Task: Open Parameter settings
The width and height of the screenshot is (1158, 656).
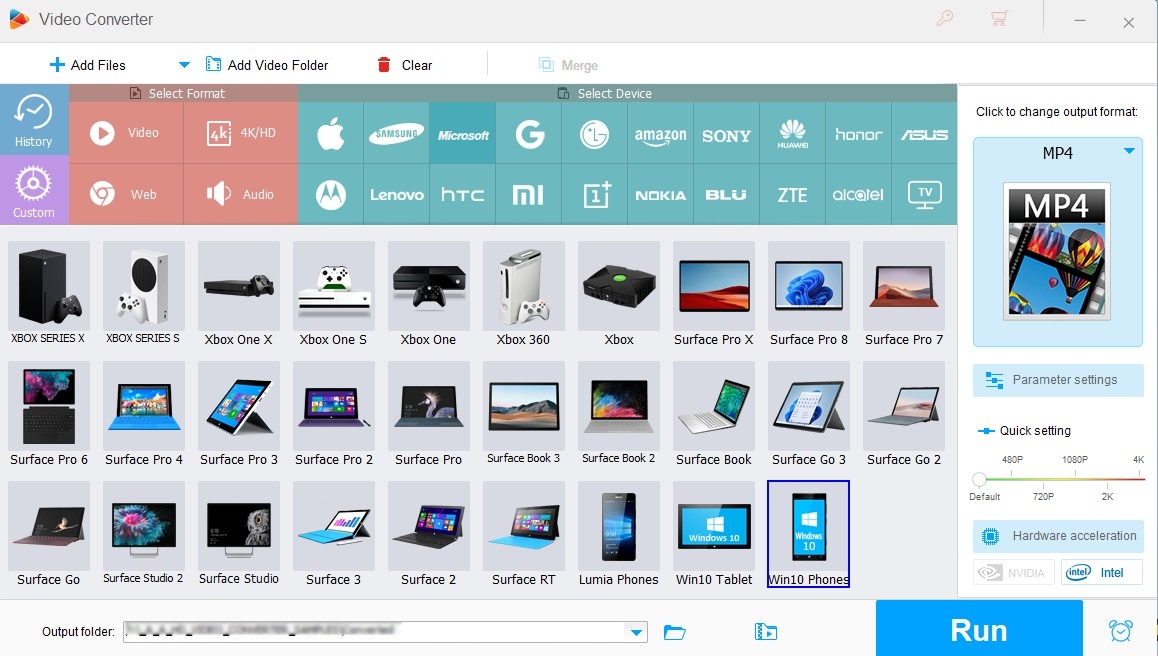Action: point(1059,380)
